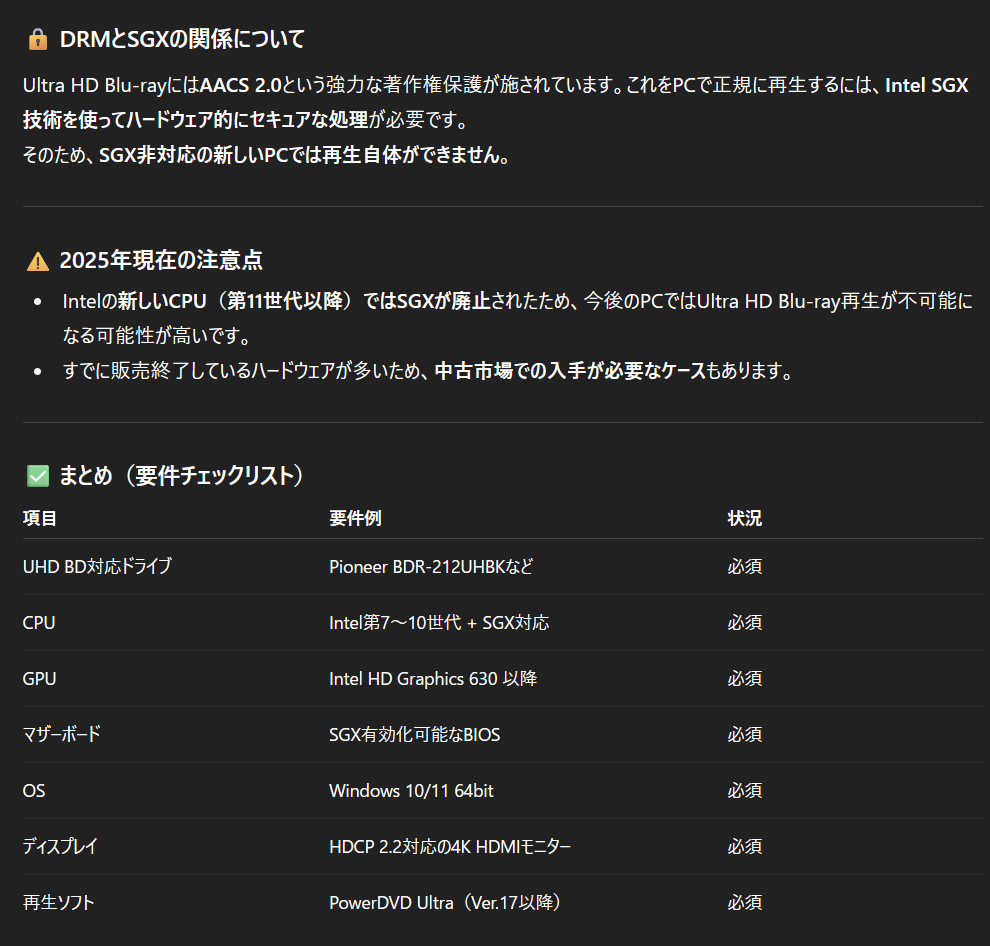Viewport: 990px width, 946px height.
Task: Click the table header 項目
Action: coord(40,518)
